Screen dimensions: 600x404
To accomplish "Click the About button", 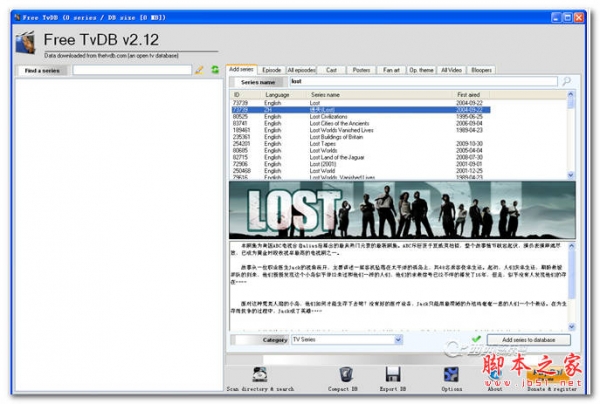I will click(x=495, y=380).
